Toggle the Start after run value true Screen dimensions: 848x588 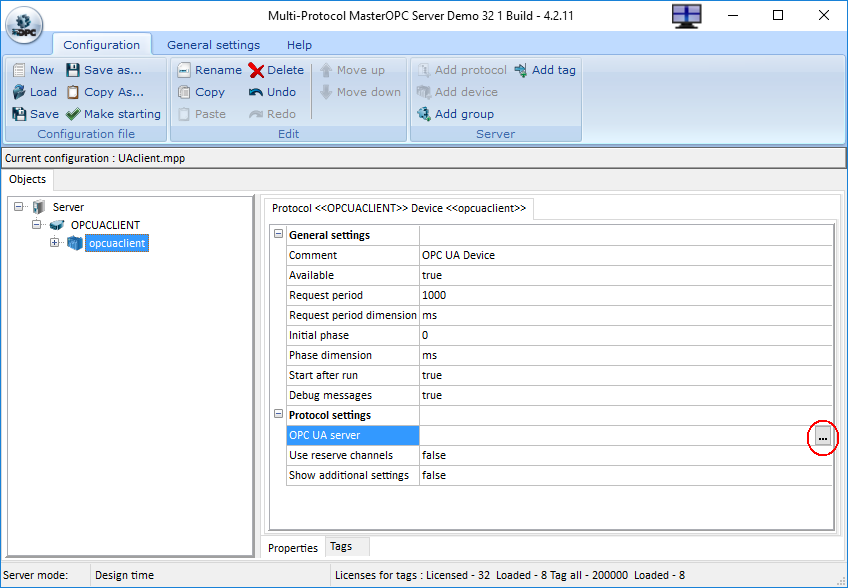pyautogui.click(x=626, y=375)
